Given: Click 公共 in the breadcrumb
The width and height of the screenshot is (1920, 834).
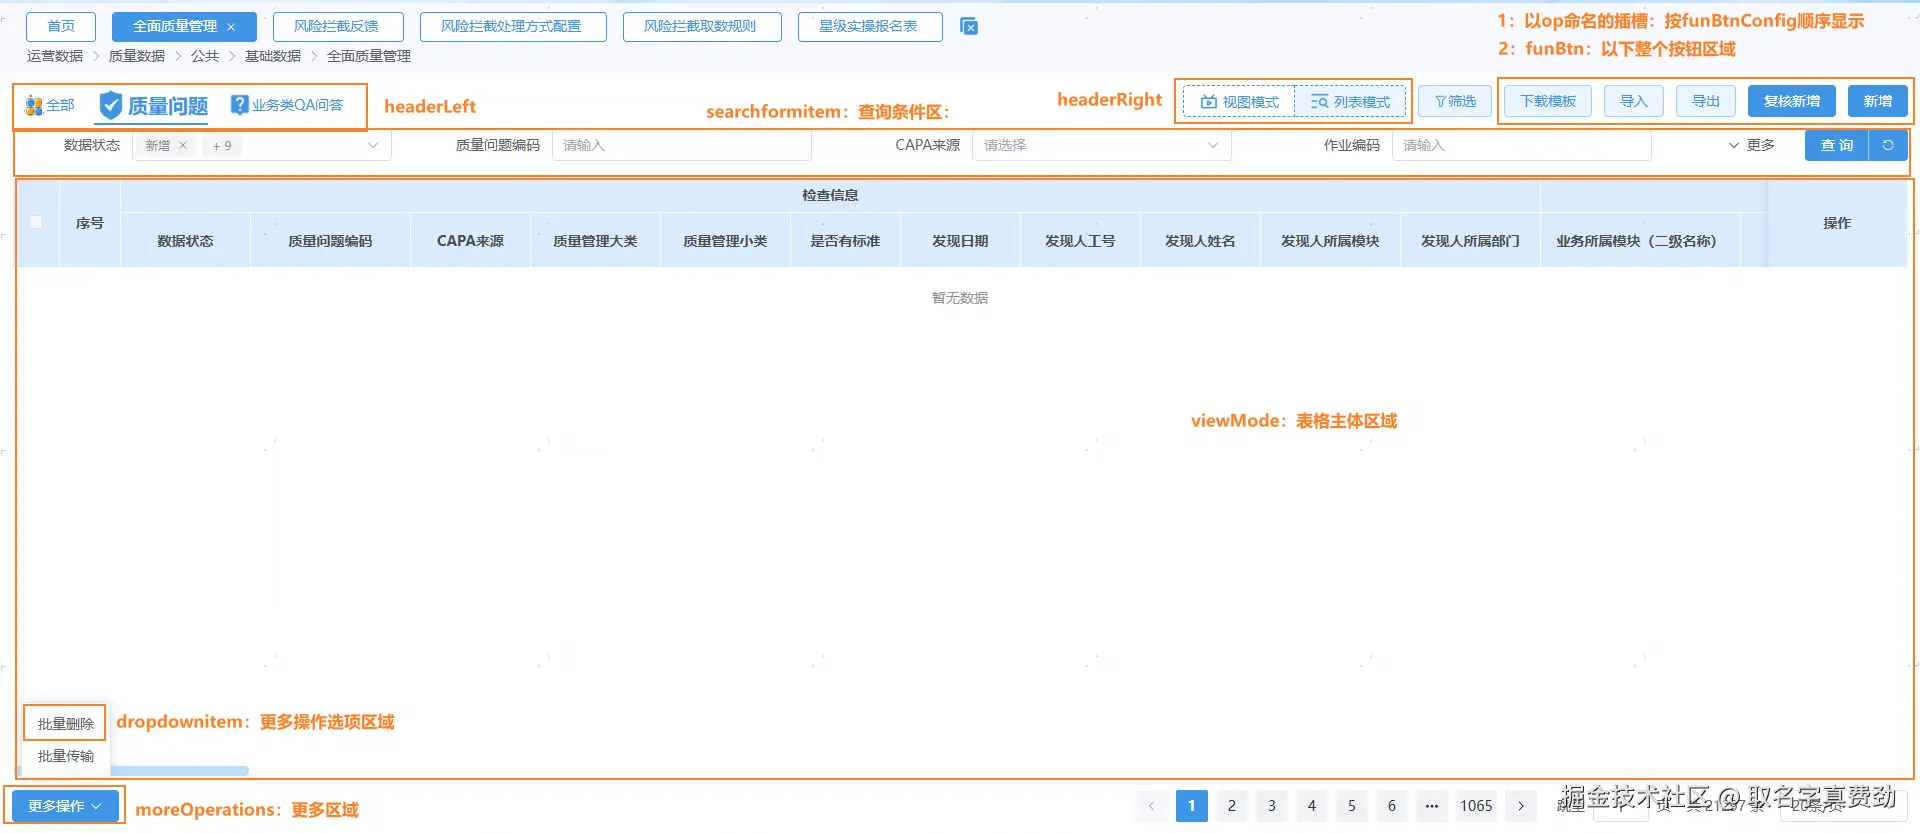Looking at the screenshot, I should 205,56.
